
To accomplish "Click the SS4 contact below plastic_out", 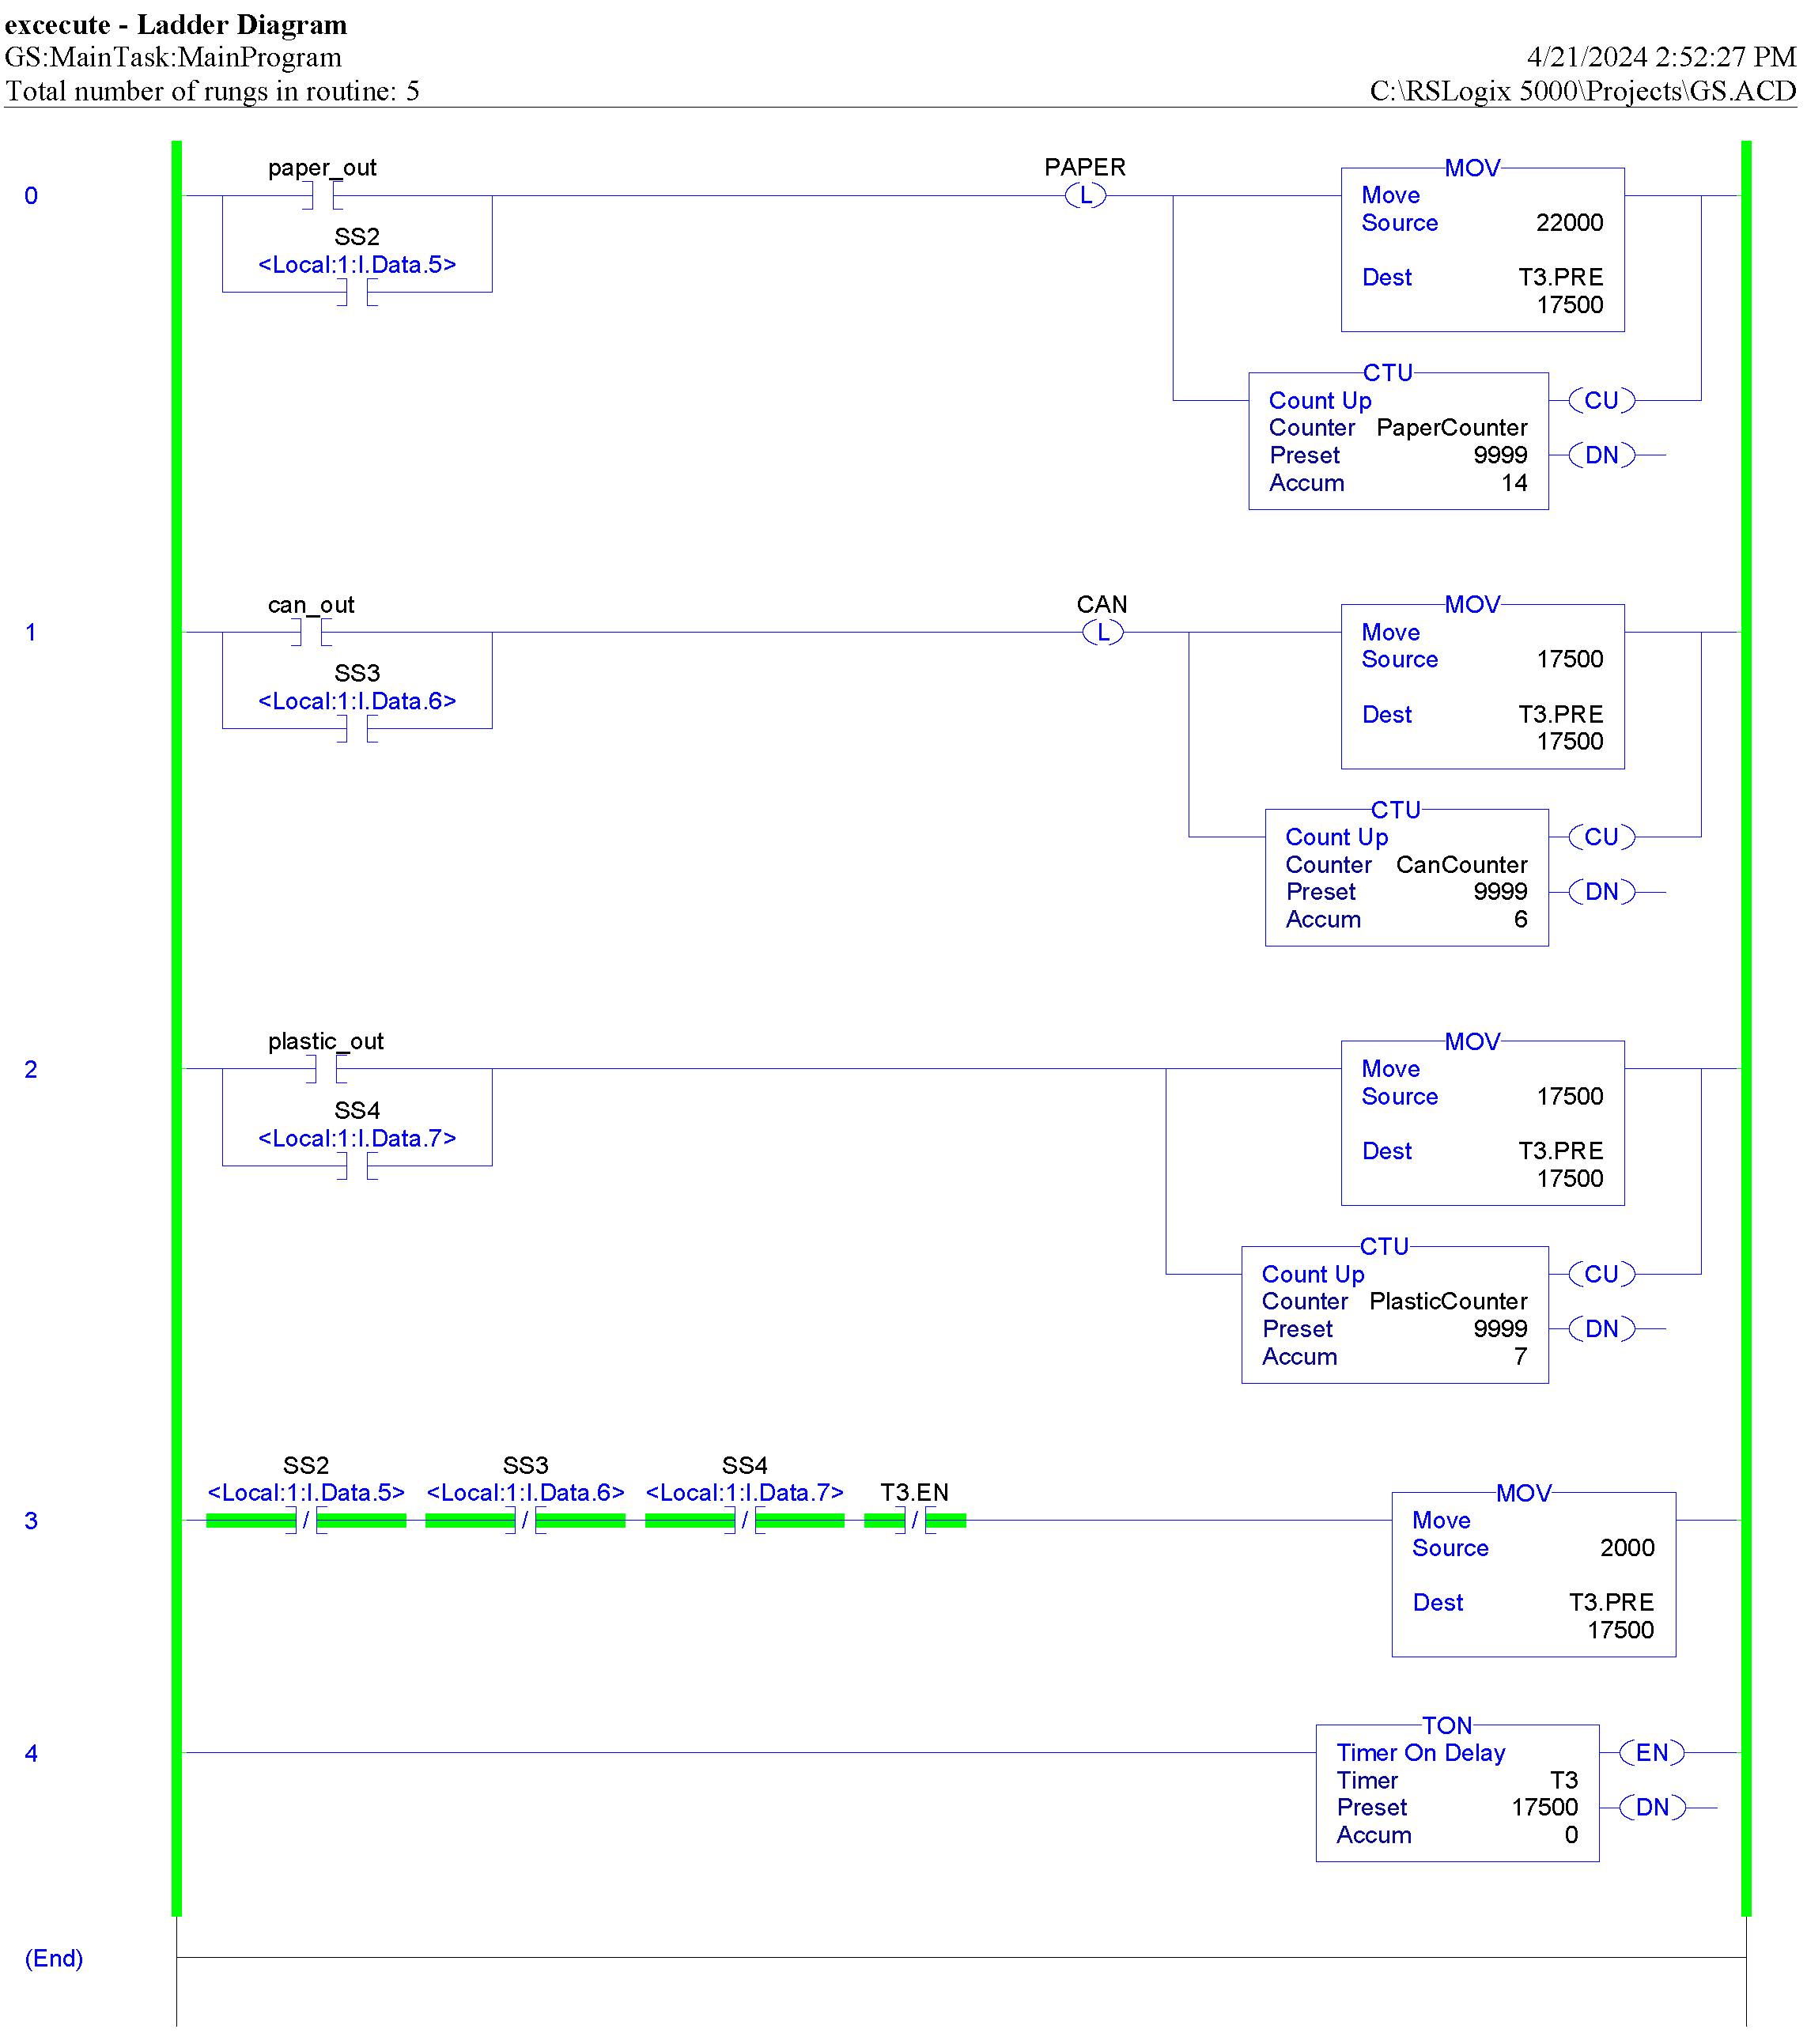I will click(357, 1165).
